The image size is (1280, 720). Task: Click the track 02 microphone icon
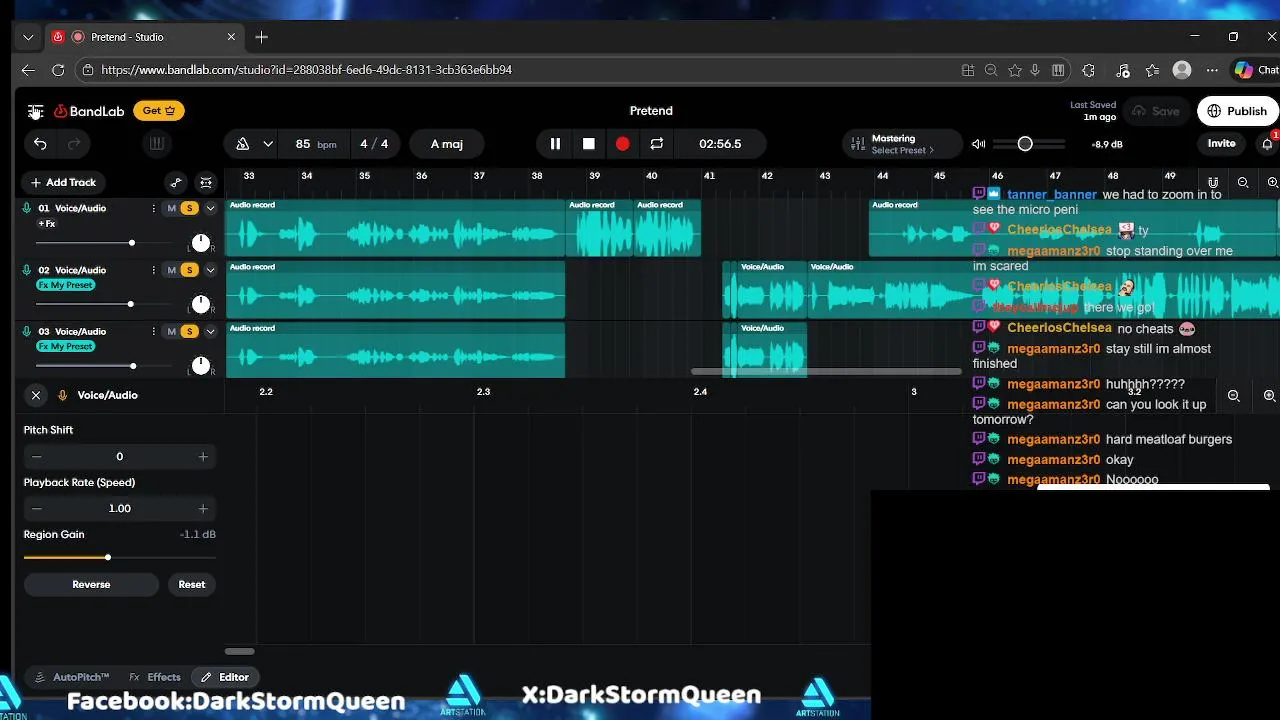[x=27, y=270]
